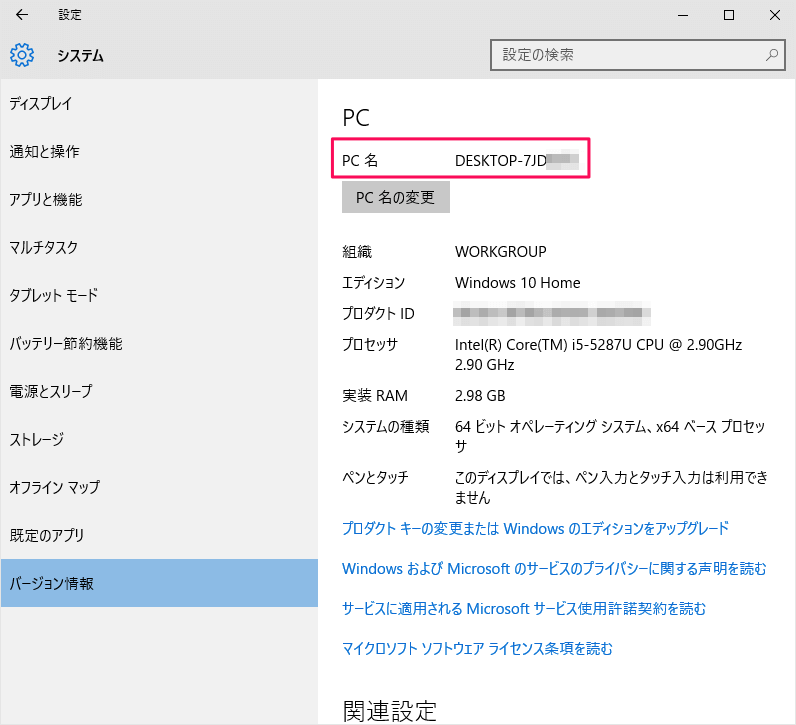Open the ストレージ settings page
Viewport: 796px width, 725px height.
point(37,440)
